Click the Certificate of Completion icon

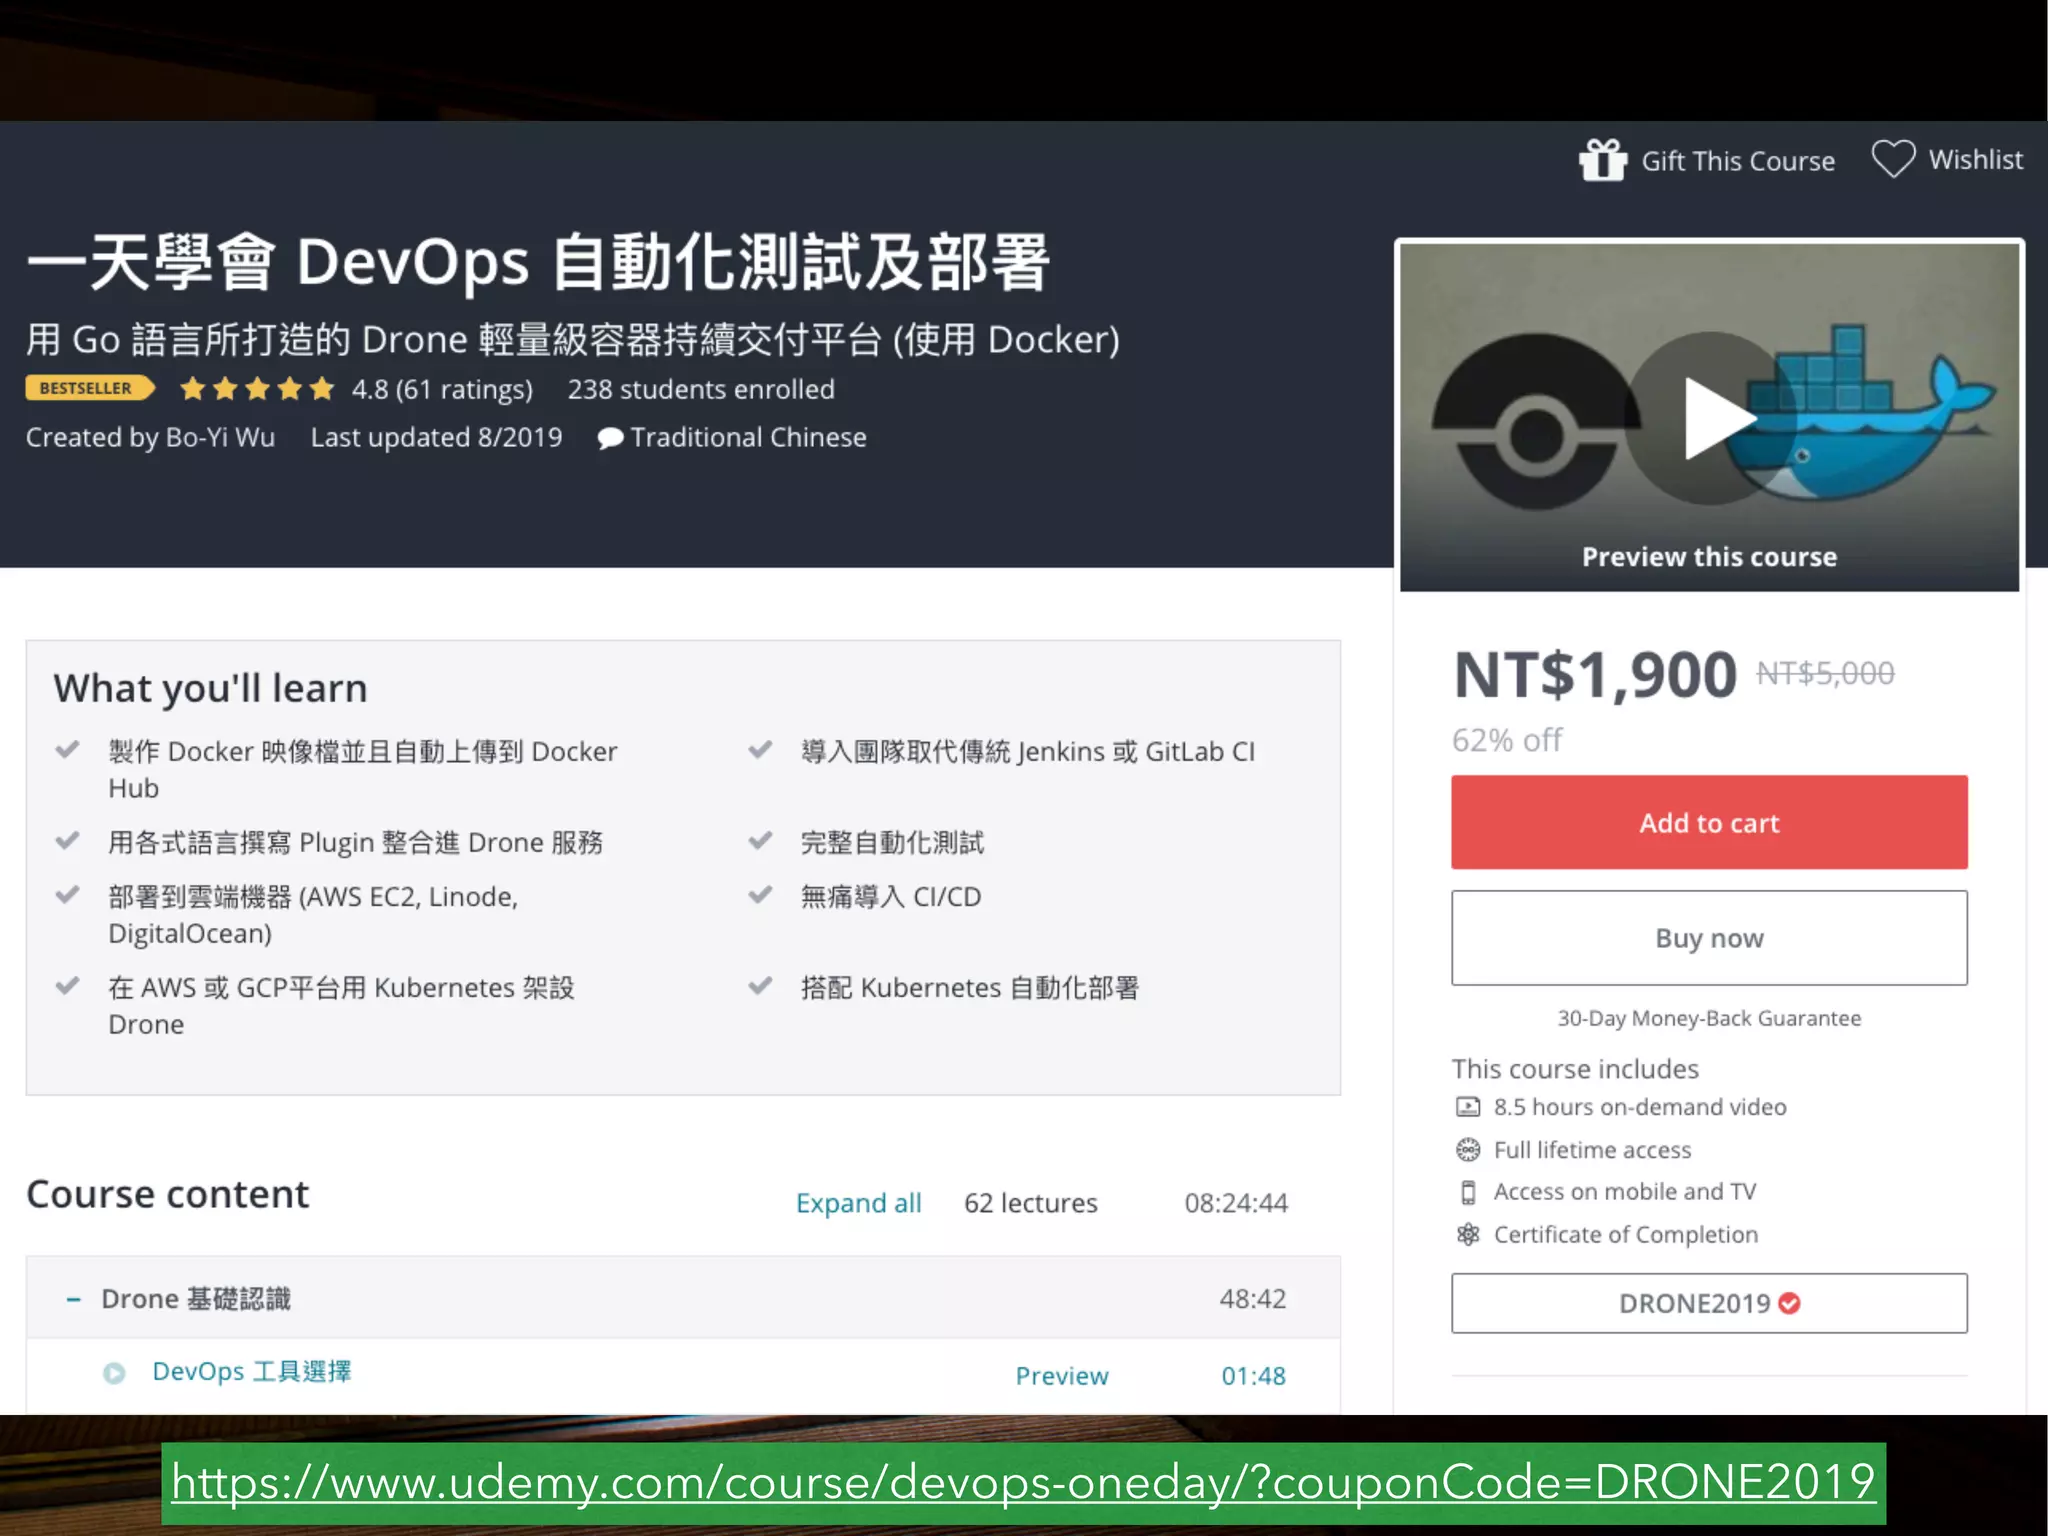1467,1234
